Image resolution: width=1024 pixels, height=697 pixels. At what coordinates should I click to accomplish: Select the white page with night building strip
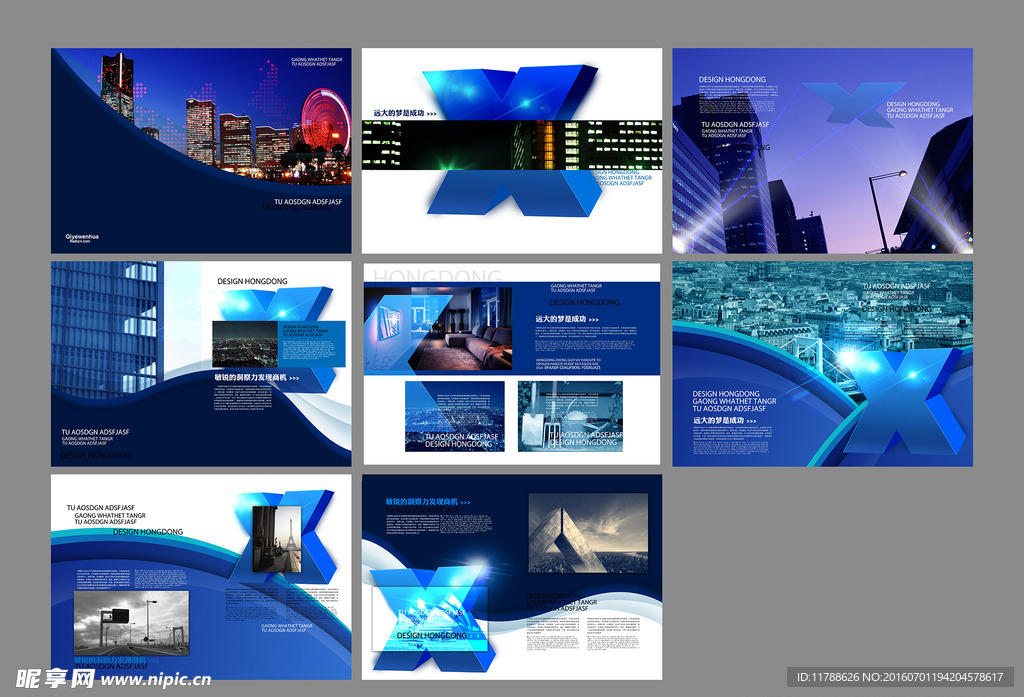(512, 150)
